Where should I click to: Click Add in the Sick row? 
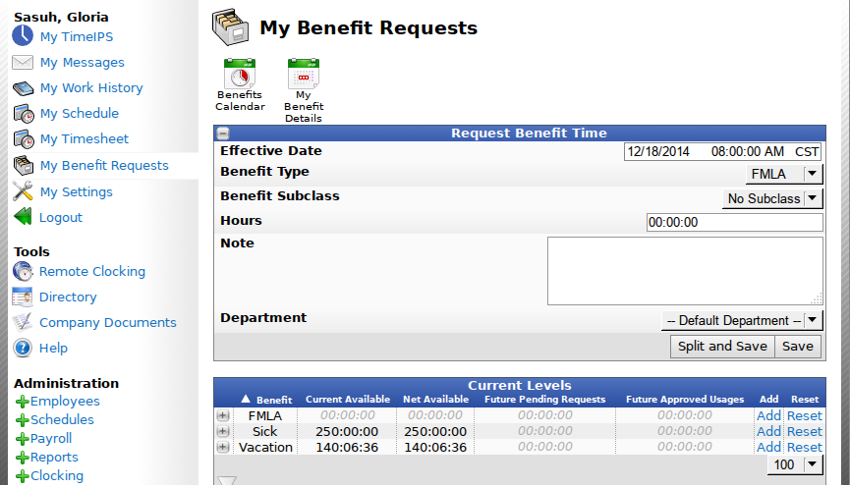(769, 431)
